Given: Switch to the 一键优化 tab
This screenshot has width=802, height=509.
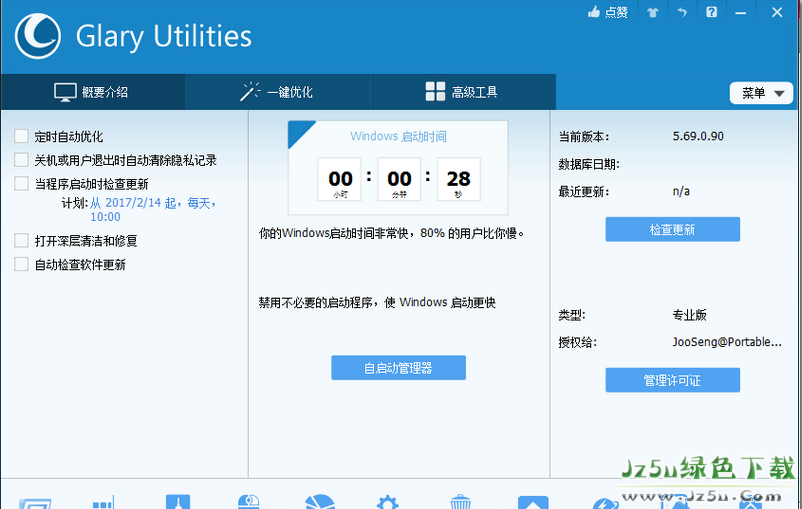Looking at the screenshot, I should (278, 92).
